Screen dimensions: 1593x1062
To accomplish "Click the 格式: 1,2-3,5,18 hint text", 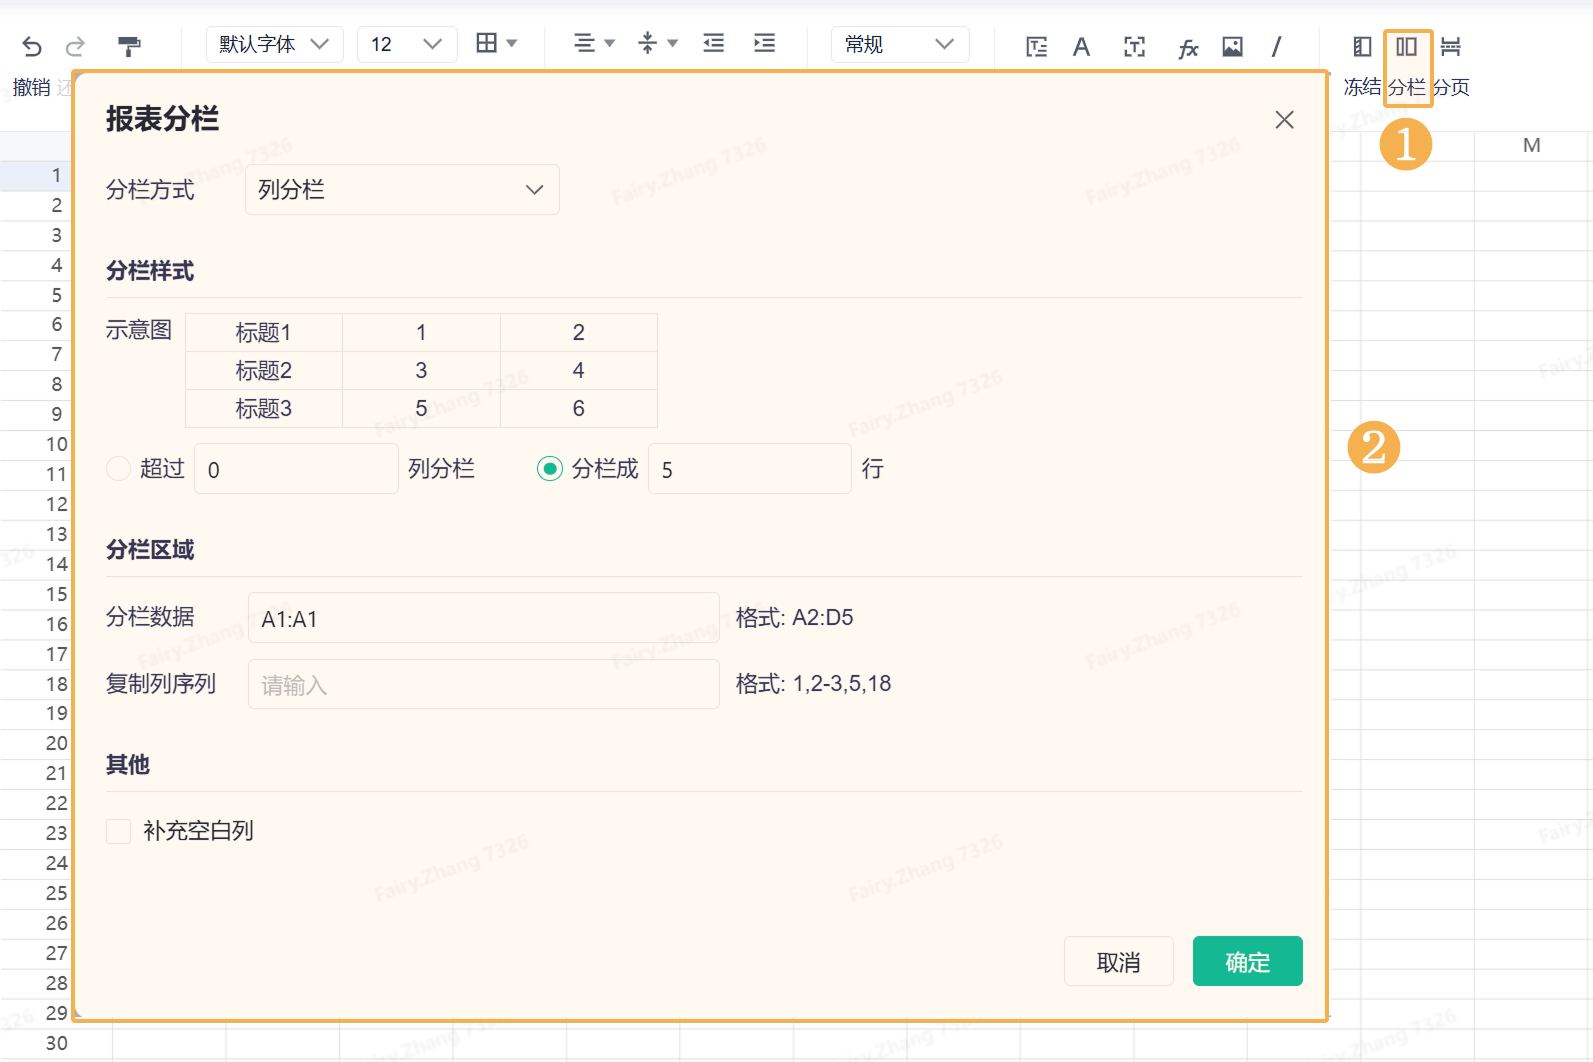I will (814, 683).
